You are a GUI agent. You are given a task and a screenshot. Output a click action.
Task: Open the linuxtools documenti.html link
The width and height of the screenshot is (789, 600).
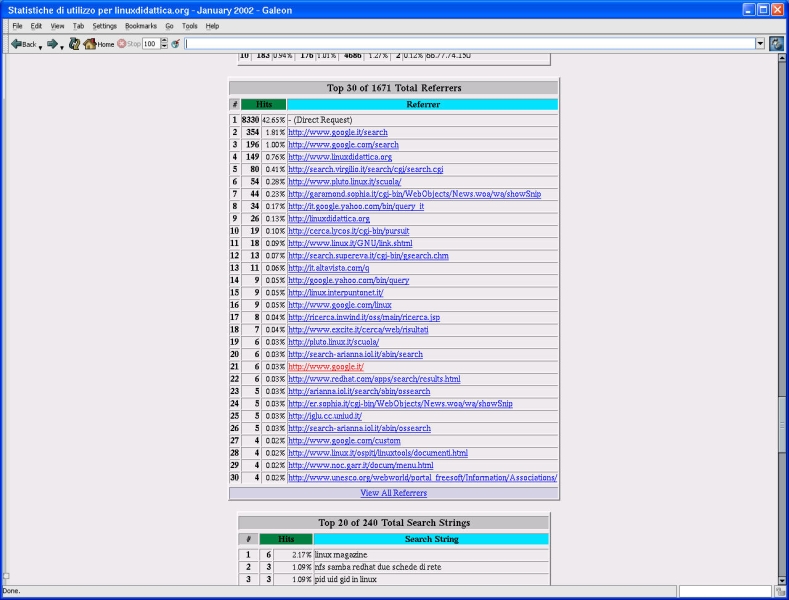tap(378, 453)
